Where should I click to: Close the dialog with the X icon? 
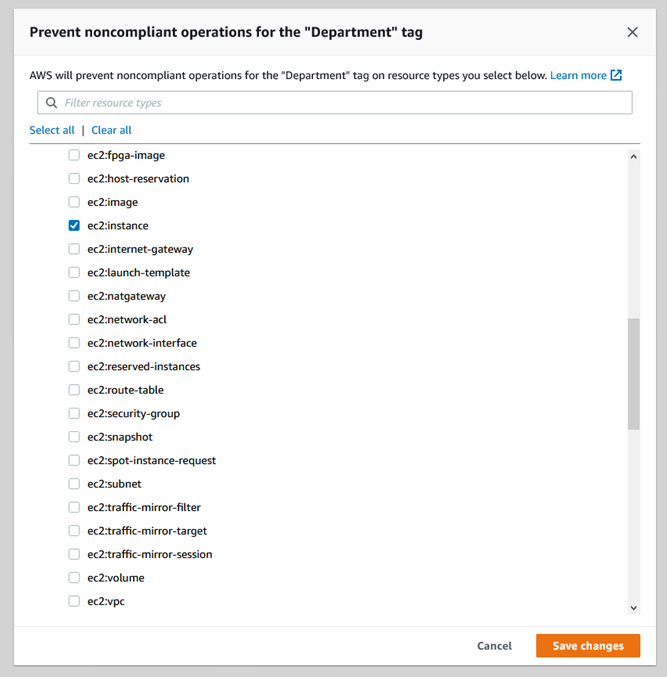632,32
